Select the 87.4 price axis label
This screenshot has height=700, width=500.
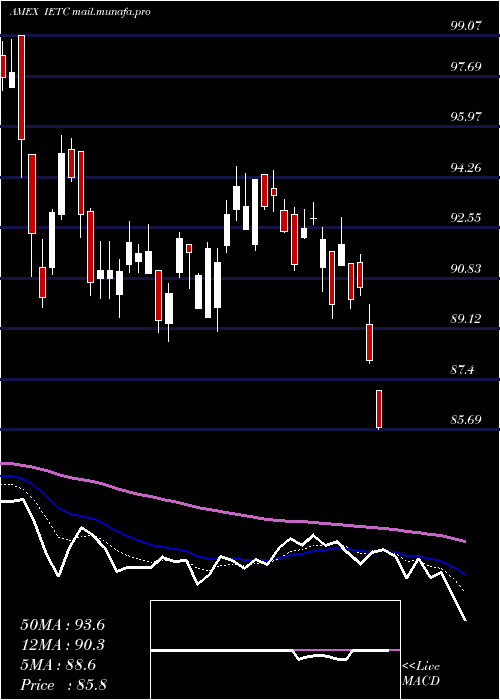click(x=462, y=370)
